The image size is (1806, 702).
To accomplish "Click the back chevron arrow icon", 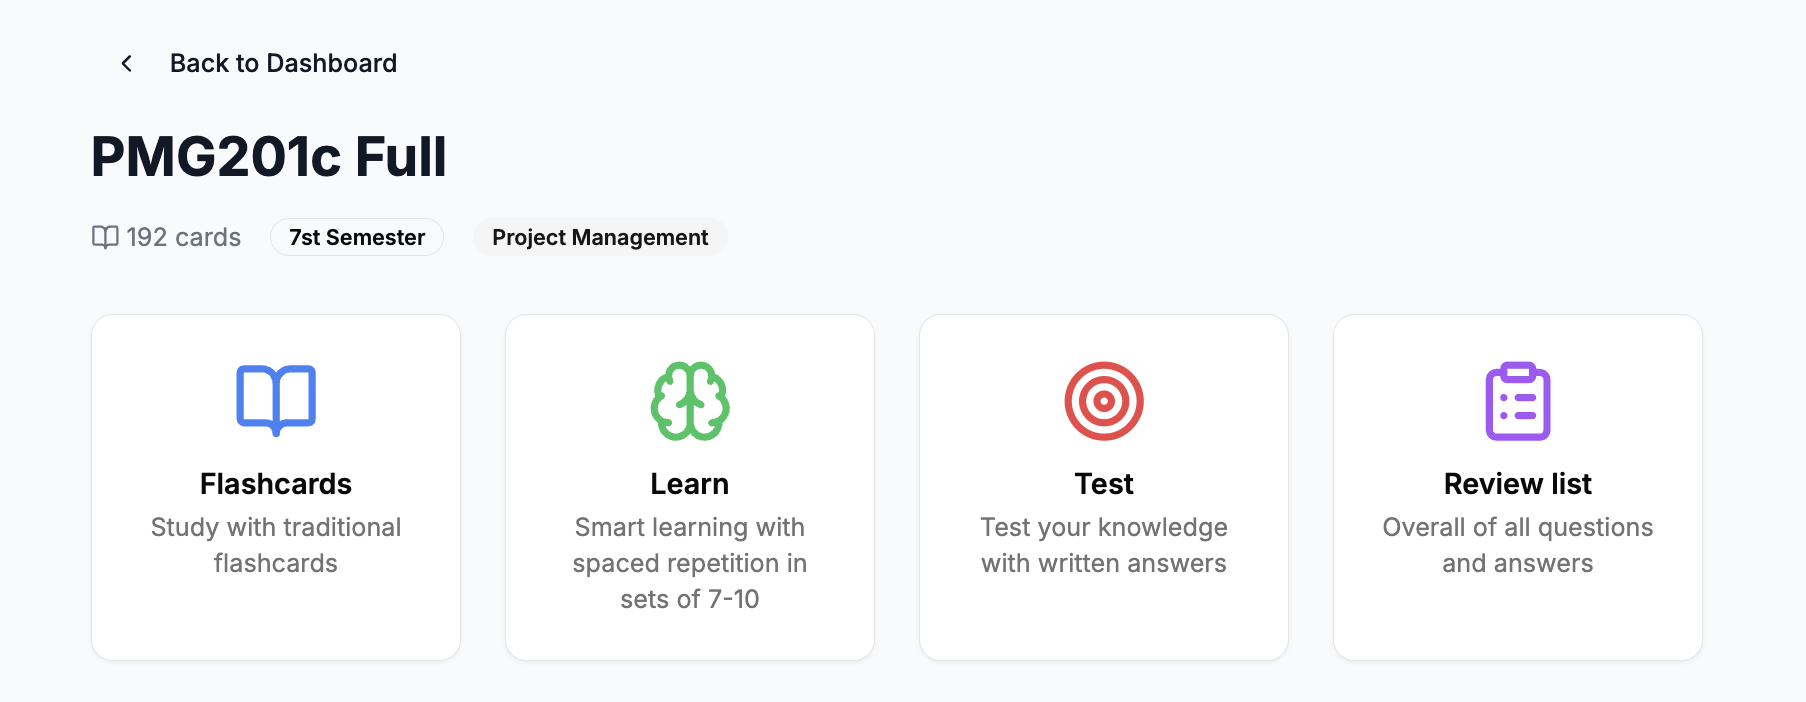I will pos(127,64).
